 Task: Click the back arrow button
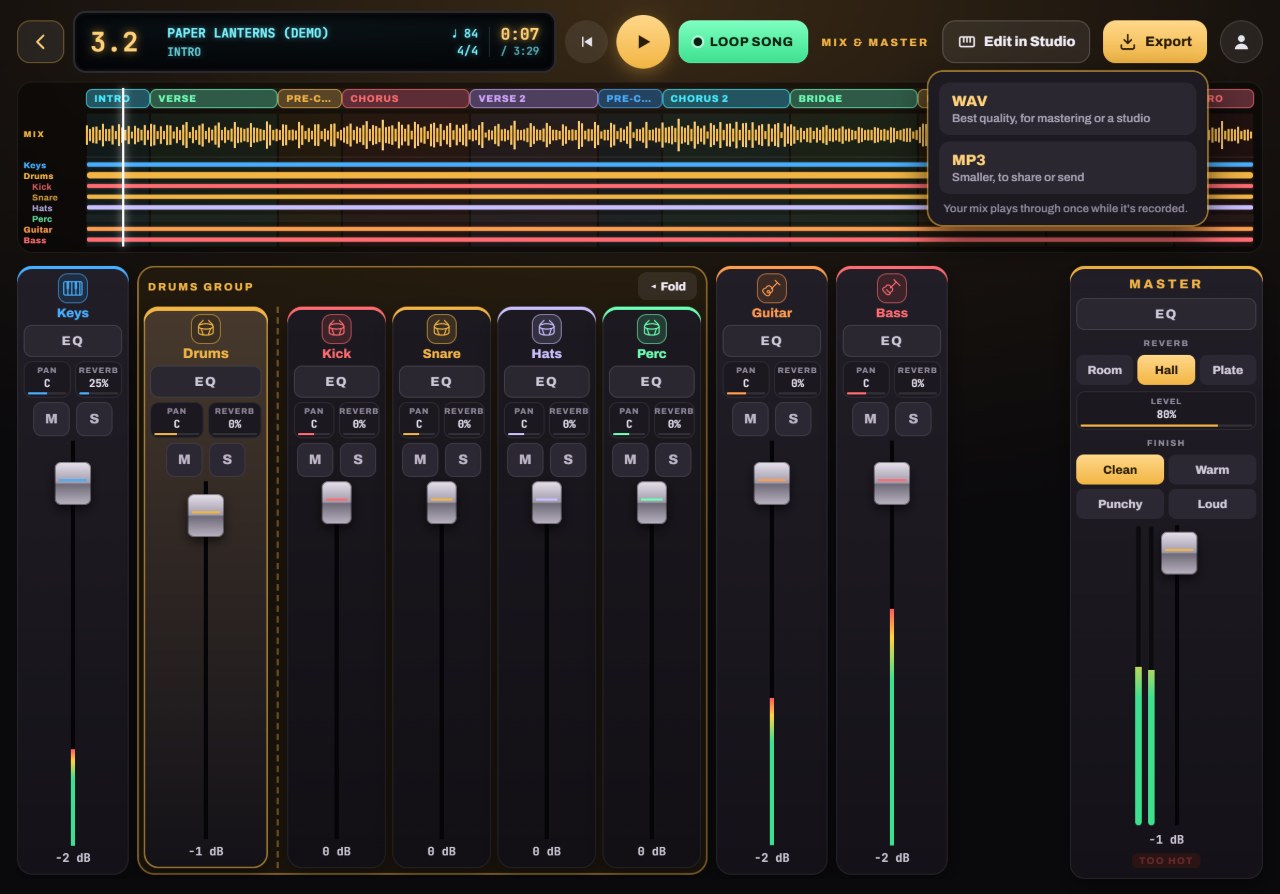pyautogui.click(x=41, y=42)
